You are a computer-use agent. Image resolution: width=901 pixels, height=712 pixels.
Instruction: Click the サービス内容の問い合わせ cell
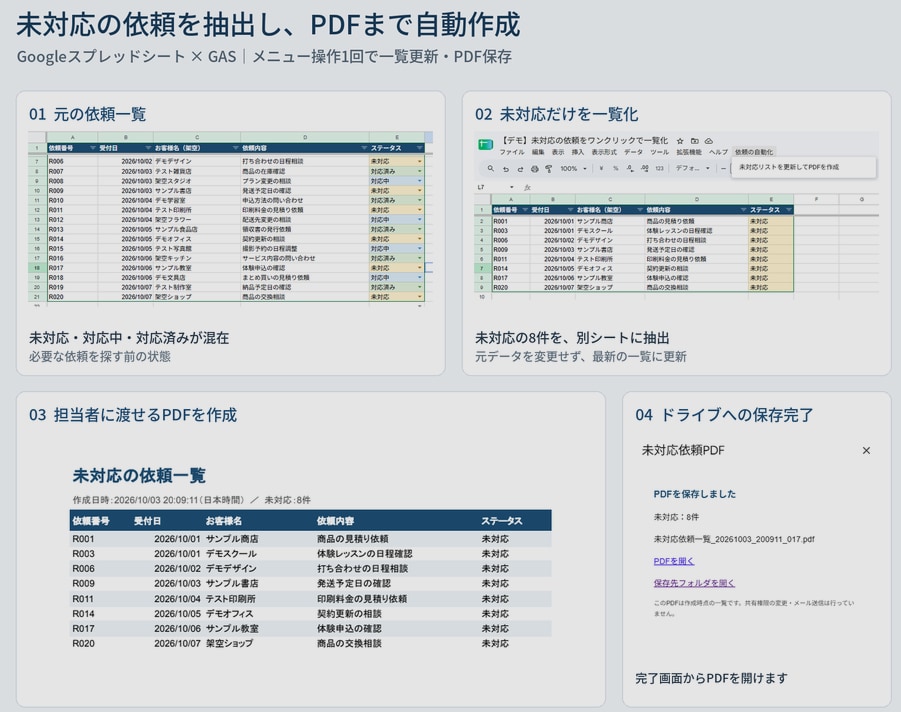point(305,259)
